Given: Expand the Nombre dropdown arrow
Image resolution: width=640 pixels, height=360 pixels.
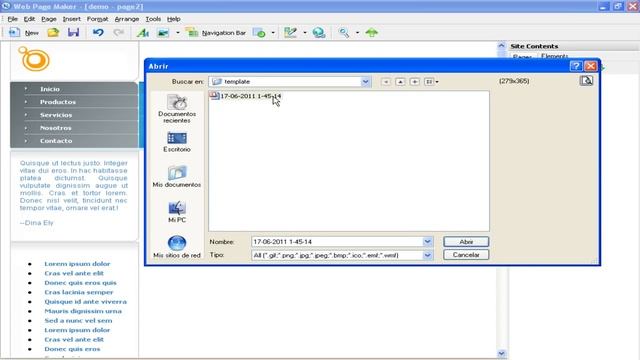Looking at the screenshot, I should [427, 242].
